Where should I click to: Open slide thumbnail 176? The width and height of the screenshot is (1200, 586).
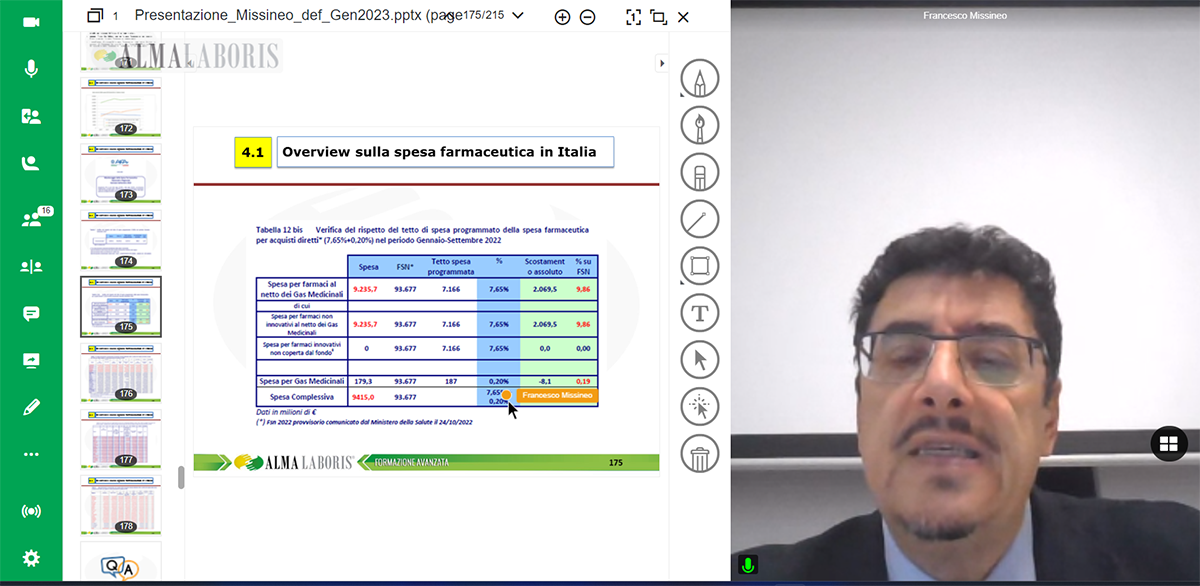[120, 373]
